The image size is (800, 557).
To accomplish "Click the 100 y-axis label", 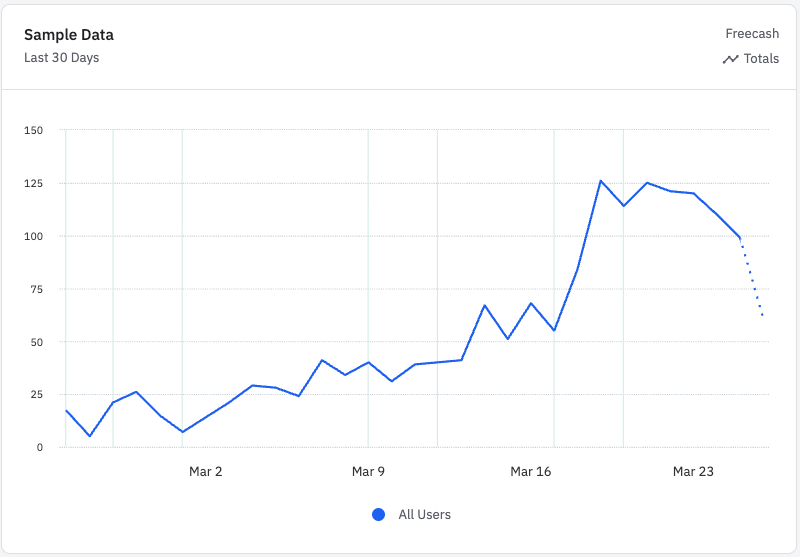I will (x=33, y=237).
